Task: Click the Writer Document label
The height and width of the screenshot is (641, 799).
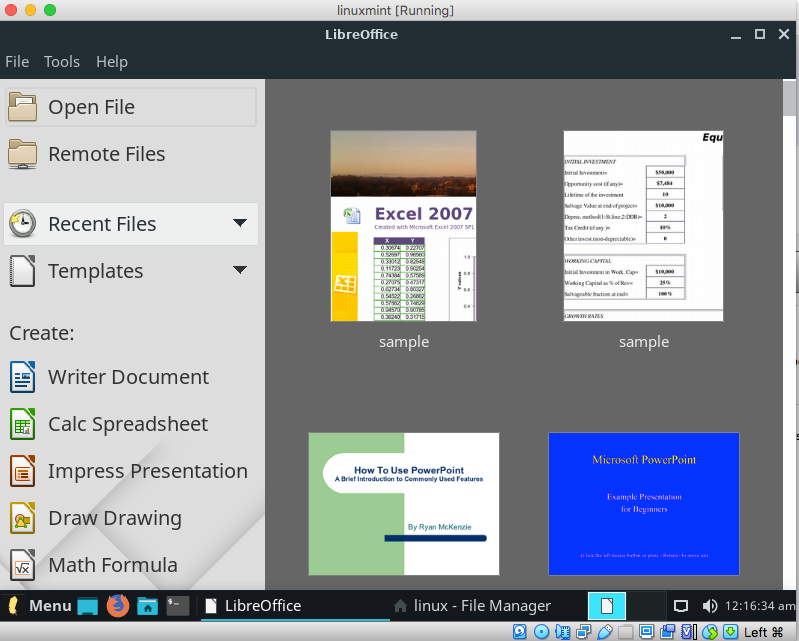Action: click(128, 377)
